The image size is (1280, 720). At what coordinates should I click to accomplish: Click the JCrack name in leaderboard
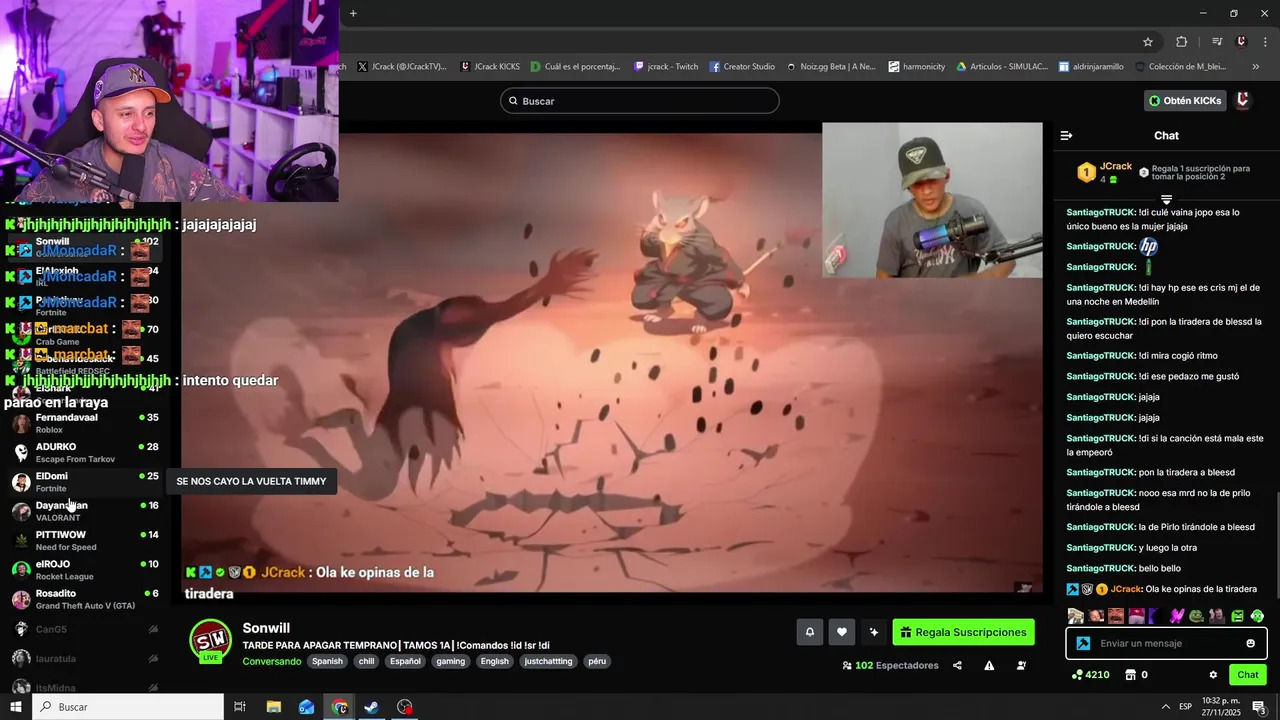[x=1116, y=166]
